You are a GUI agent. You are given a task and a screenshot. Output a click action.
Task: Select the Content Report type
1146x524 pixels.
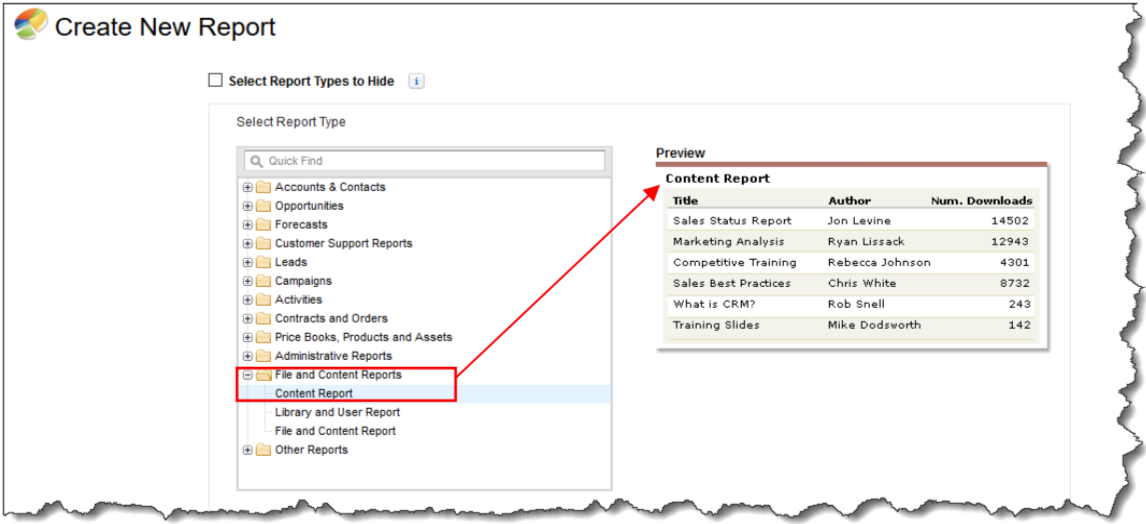[x=314, y=394]
